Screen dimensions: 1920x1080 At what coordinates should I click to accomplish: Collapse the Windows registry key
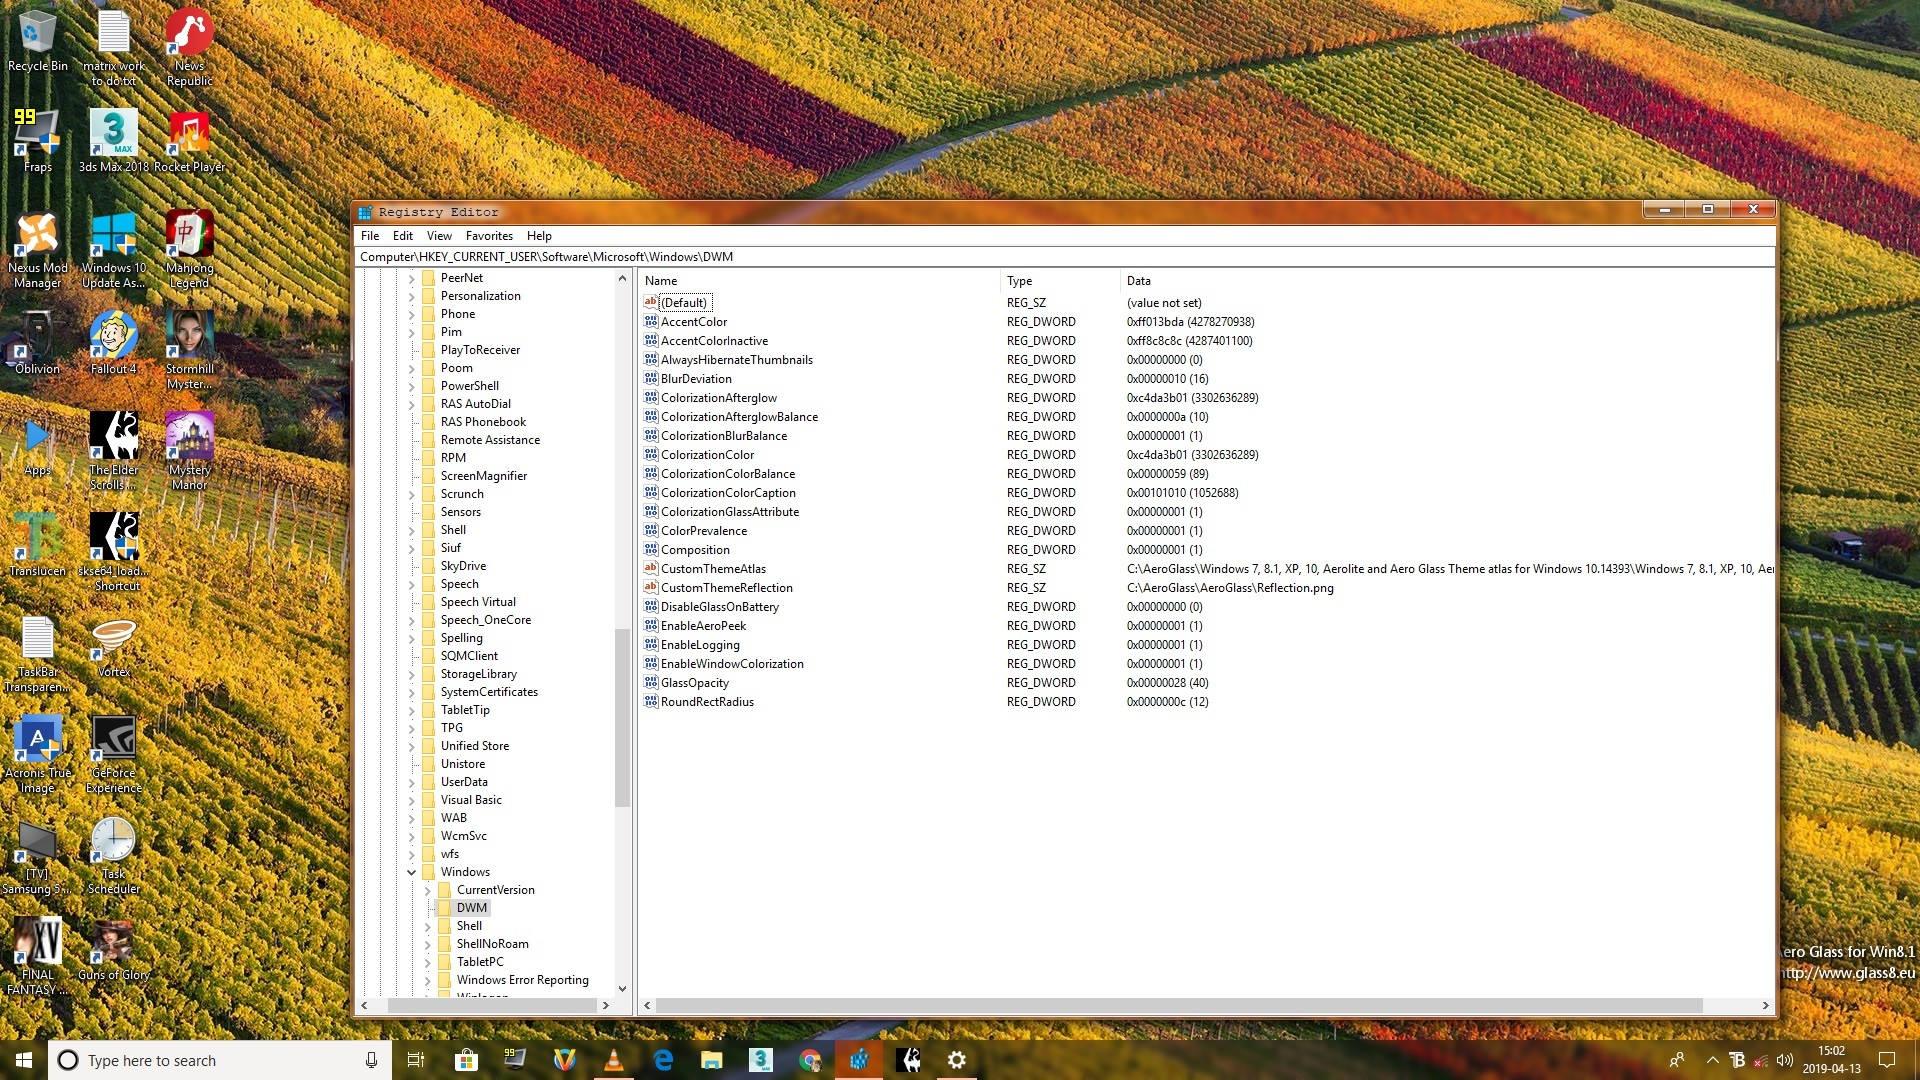point(411,872)
